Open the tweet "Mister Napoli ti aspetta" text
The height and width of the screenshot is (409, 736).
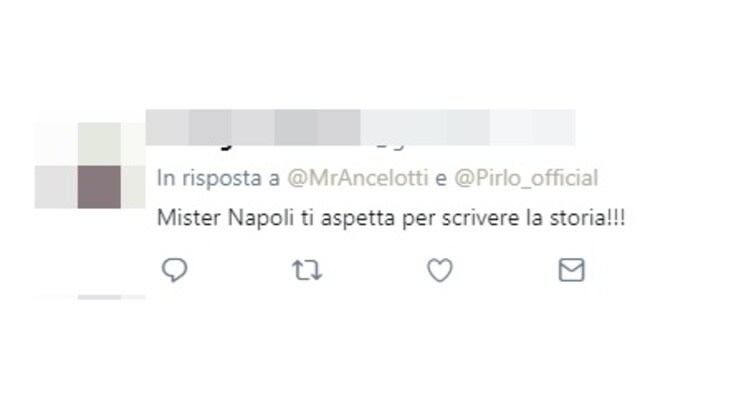pyautogui.click(x=391, y=218)
